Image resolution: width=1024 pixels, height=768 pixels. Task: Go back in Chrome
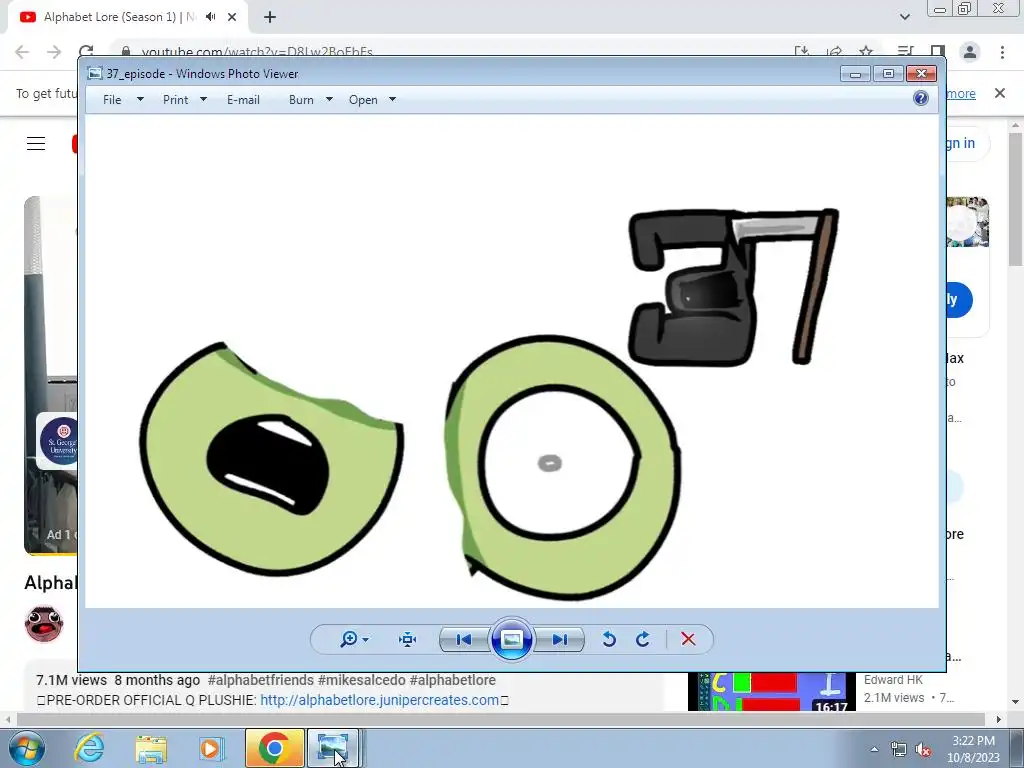tap(22, 52)
